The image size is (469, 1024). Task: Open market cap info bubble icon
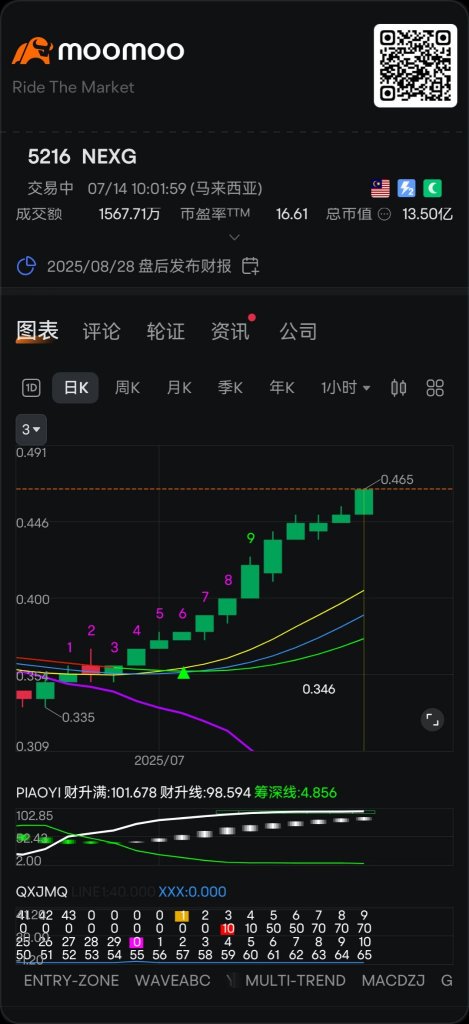coord(385,214)
